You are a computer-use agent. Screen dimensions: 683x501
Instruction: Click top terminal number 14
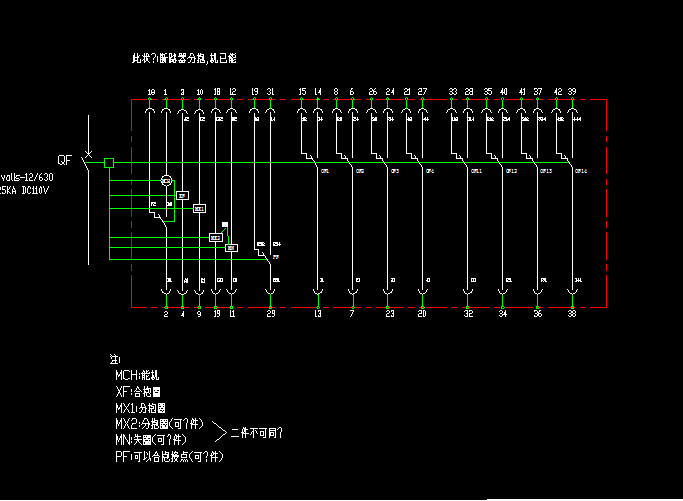[318, 91]
